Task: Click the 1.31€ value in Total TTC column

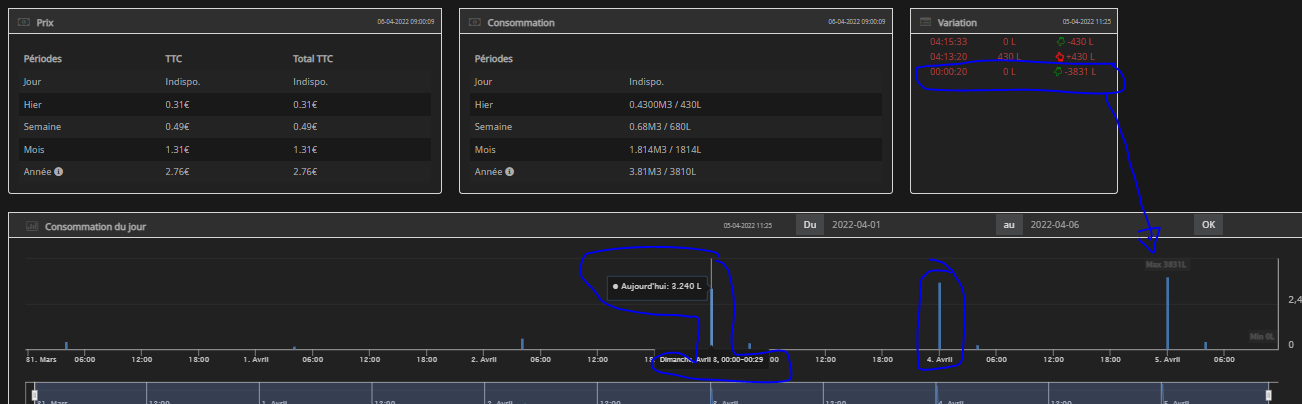Action: coord(306,150)
